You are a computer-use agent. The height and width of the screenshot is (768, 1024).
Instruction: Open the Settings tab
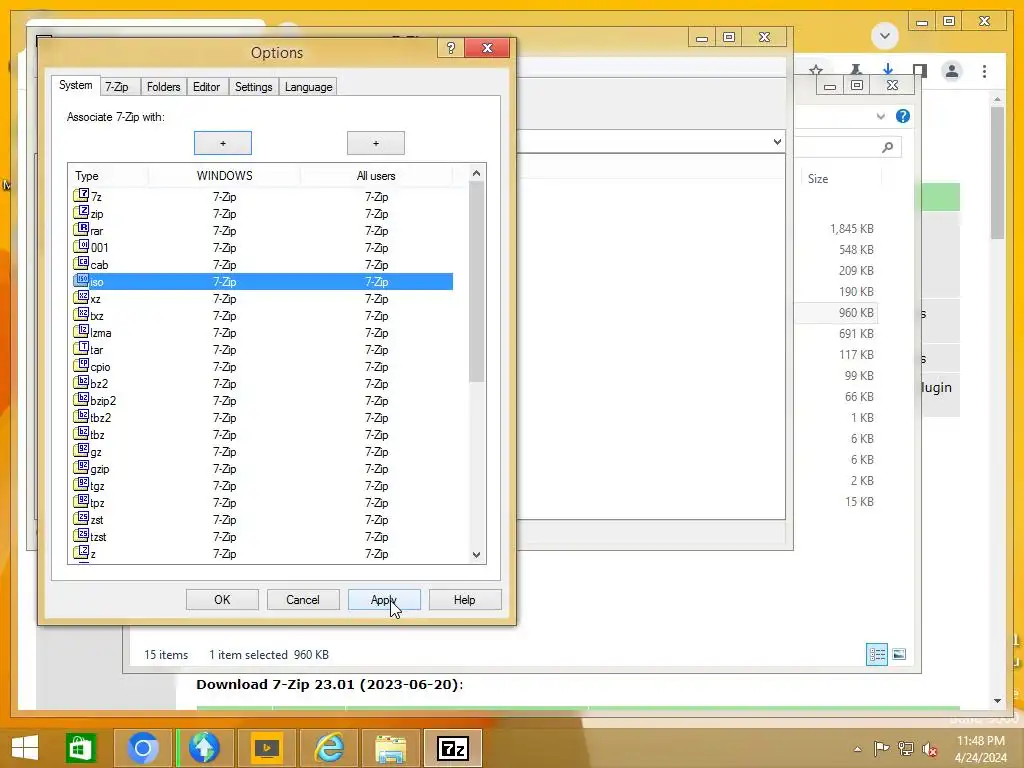[x=253, y=87]
